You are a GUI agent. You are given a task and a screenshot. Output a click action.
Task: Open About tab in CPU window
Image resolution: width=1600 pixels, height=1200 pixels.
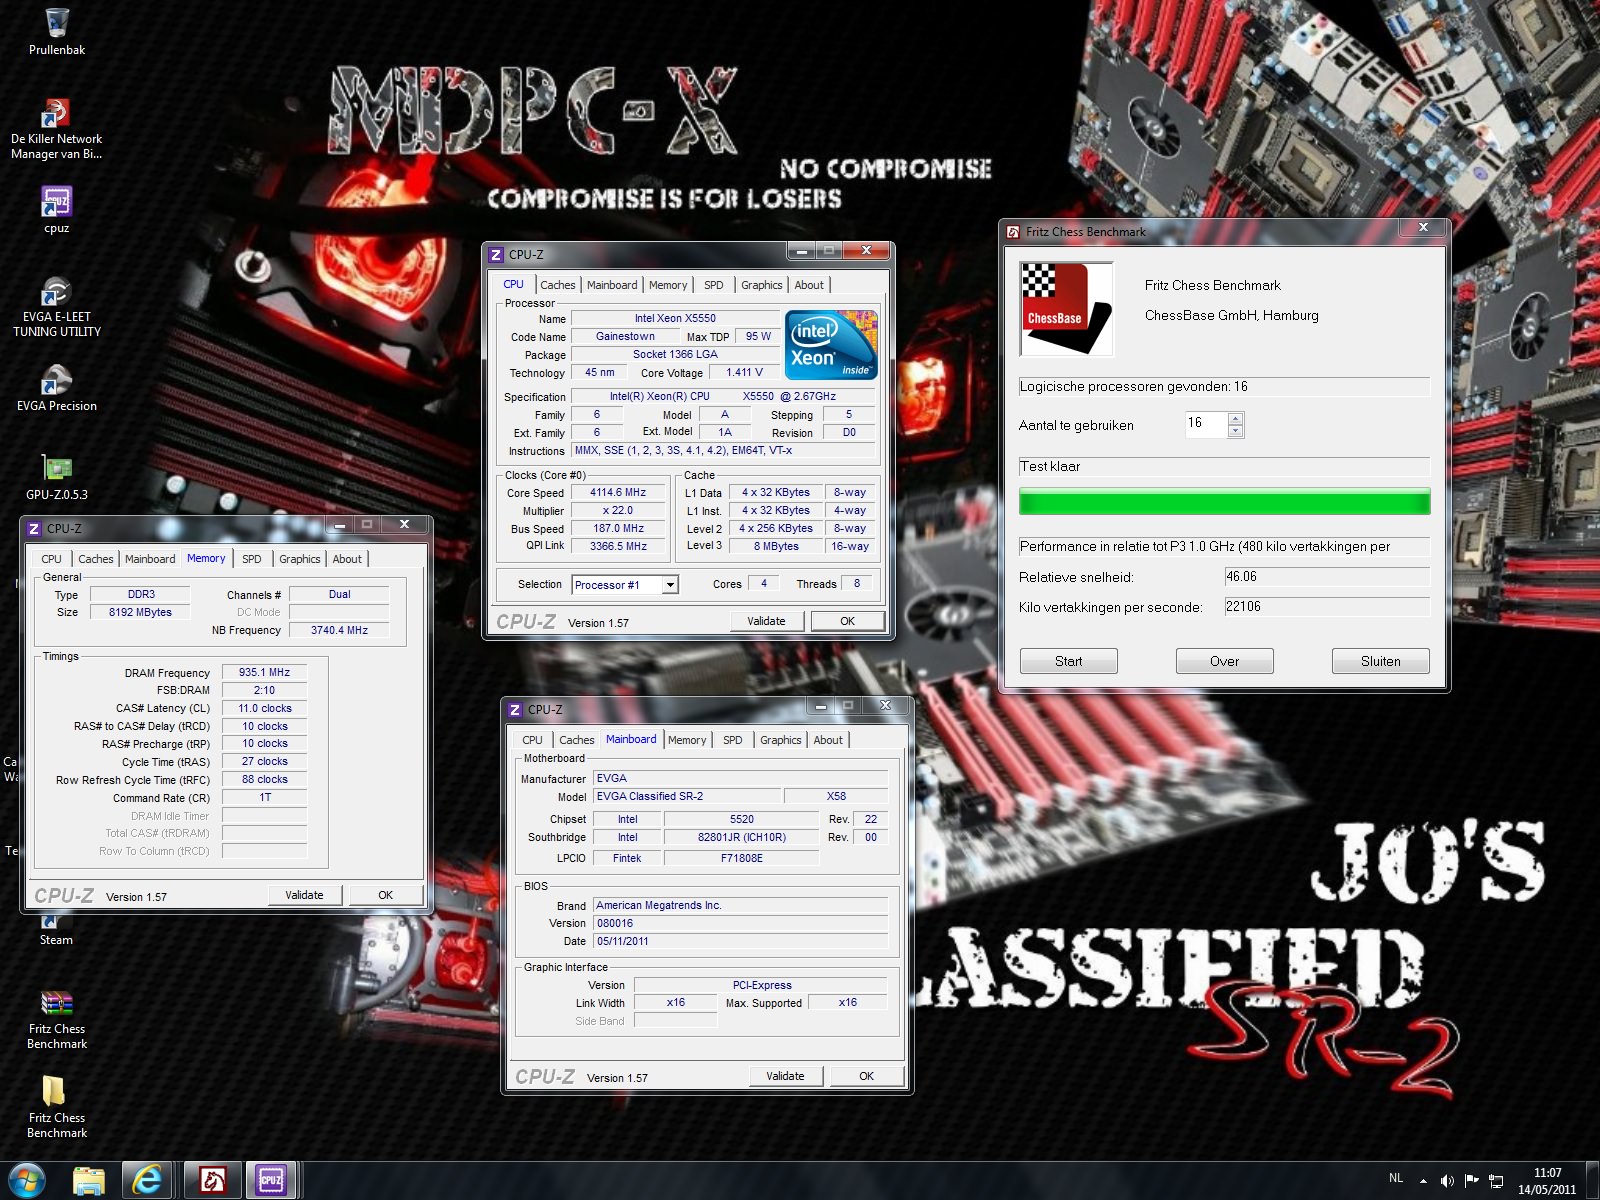click(809, 285)
